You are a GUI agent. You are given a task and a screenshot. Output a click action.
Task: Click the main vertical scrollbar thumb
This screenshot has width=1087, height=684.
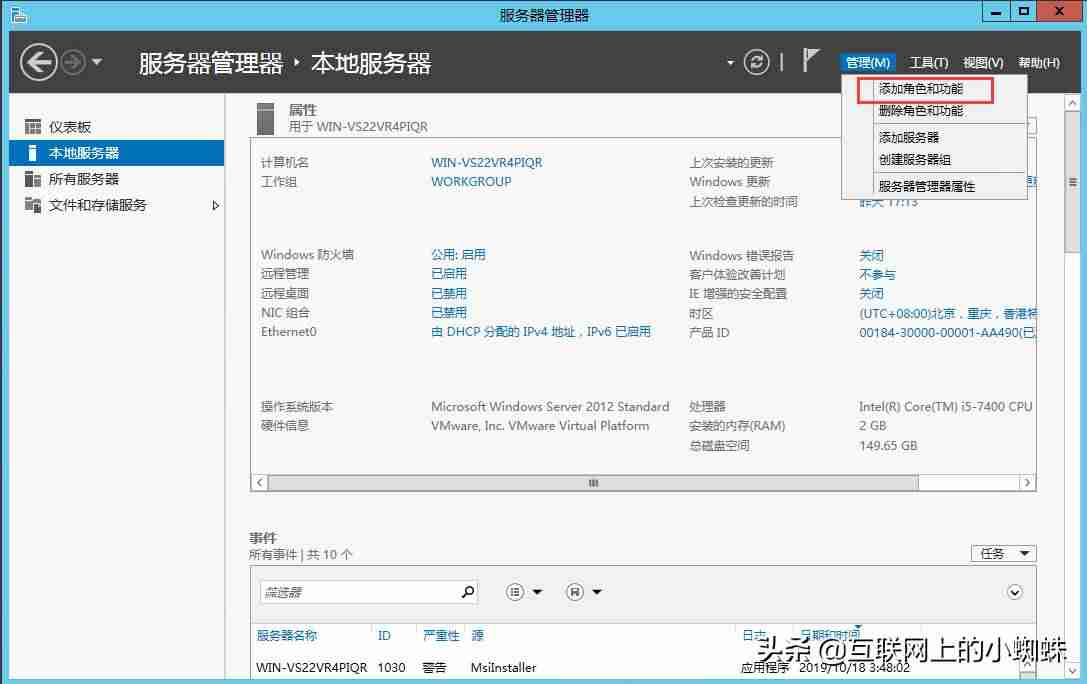point(1072,182)
